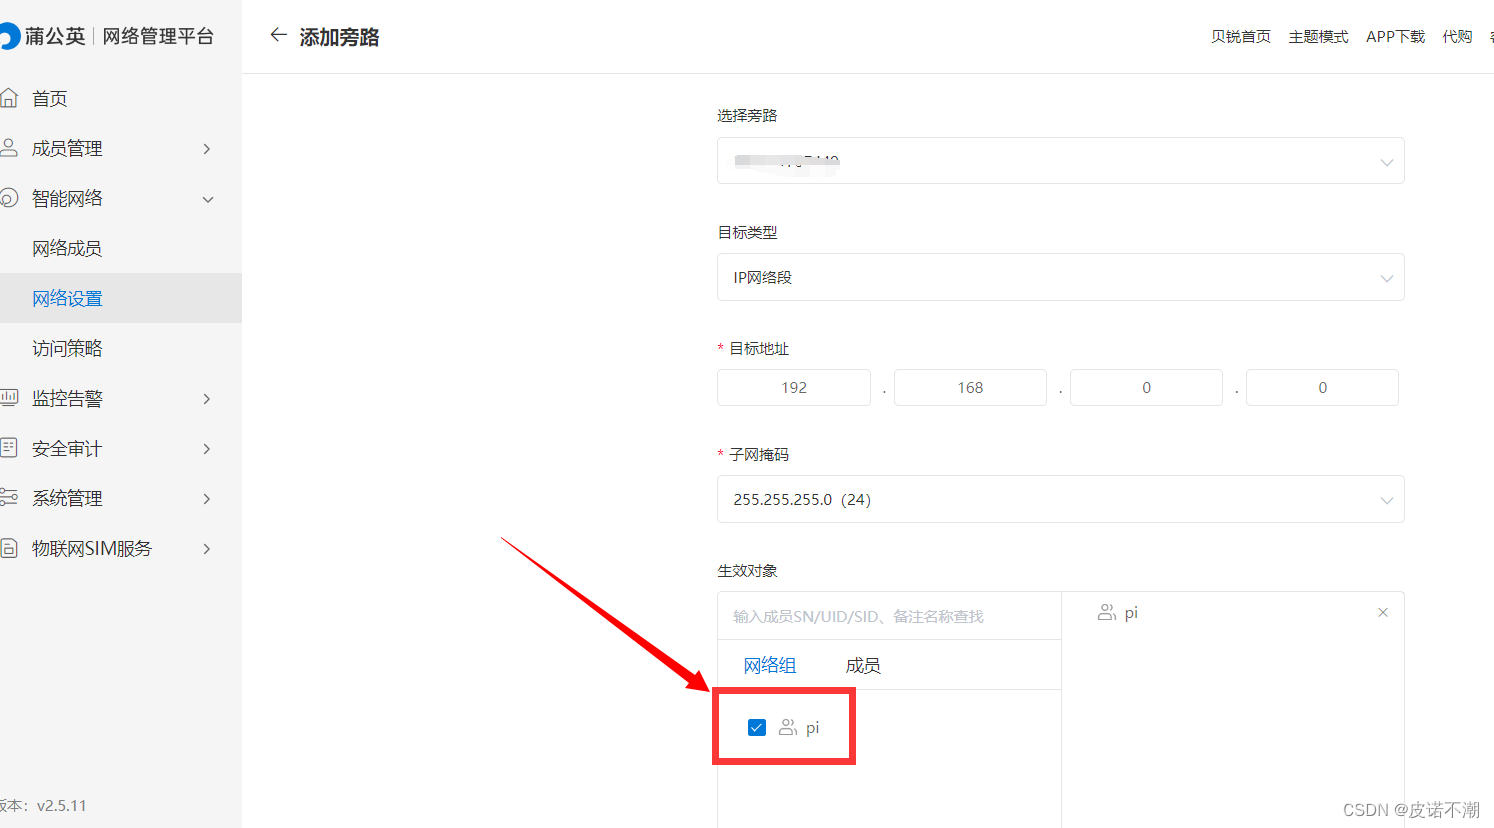The height and width of the screenshot is (828, 1494).
Task: Click the 蒲公英 logo icon
Action: (9, 36)
